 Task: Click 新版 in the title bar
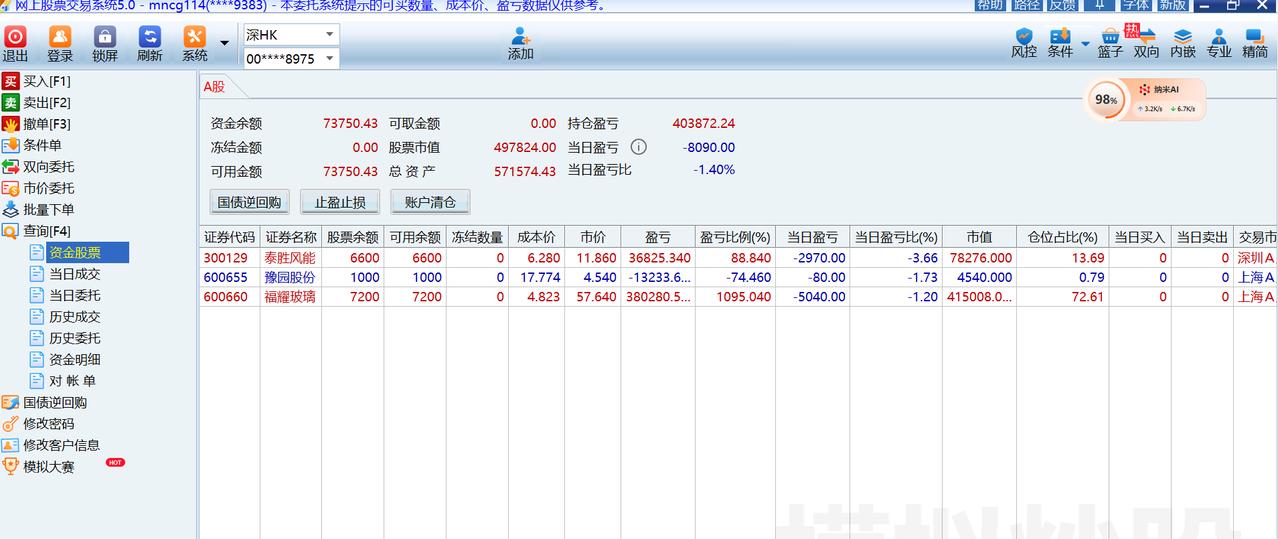tap(1171, 5)
